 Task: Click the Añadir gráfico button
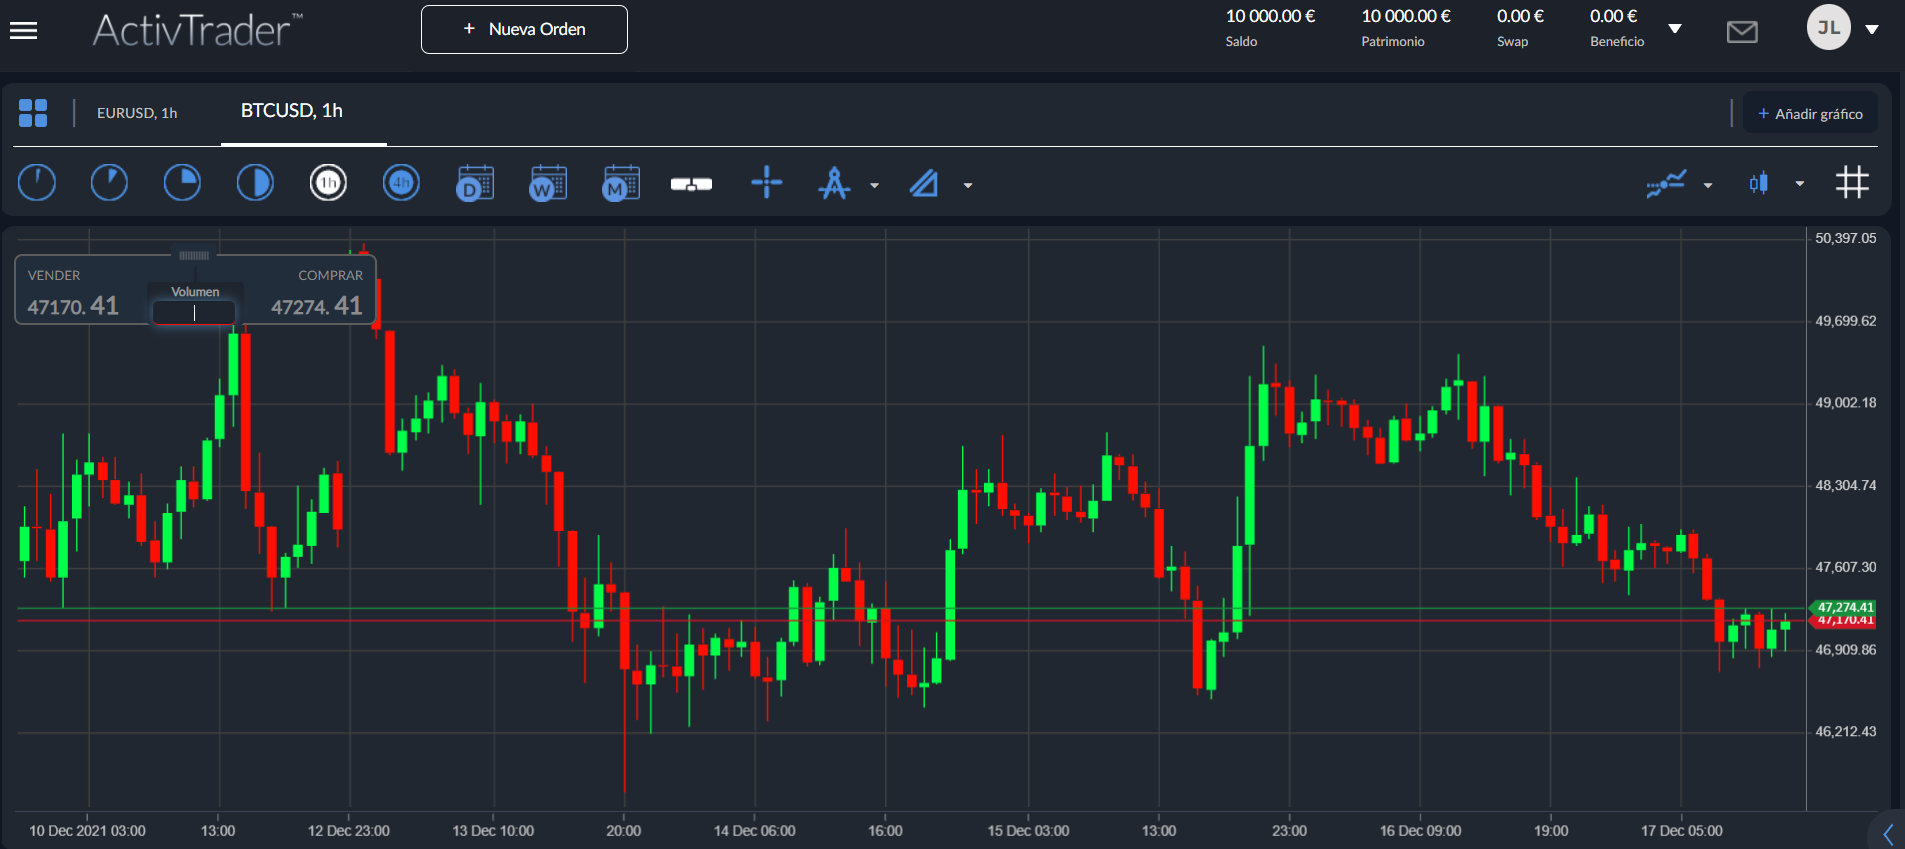pos(1810,114)
